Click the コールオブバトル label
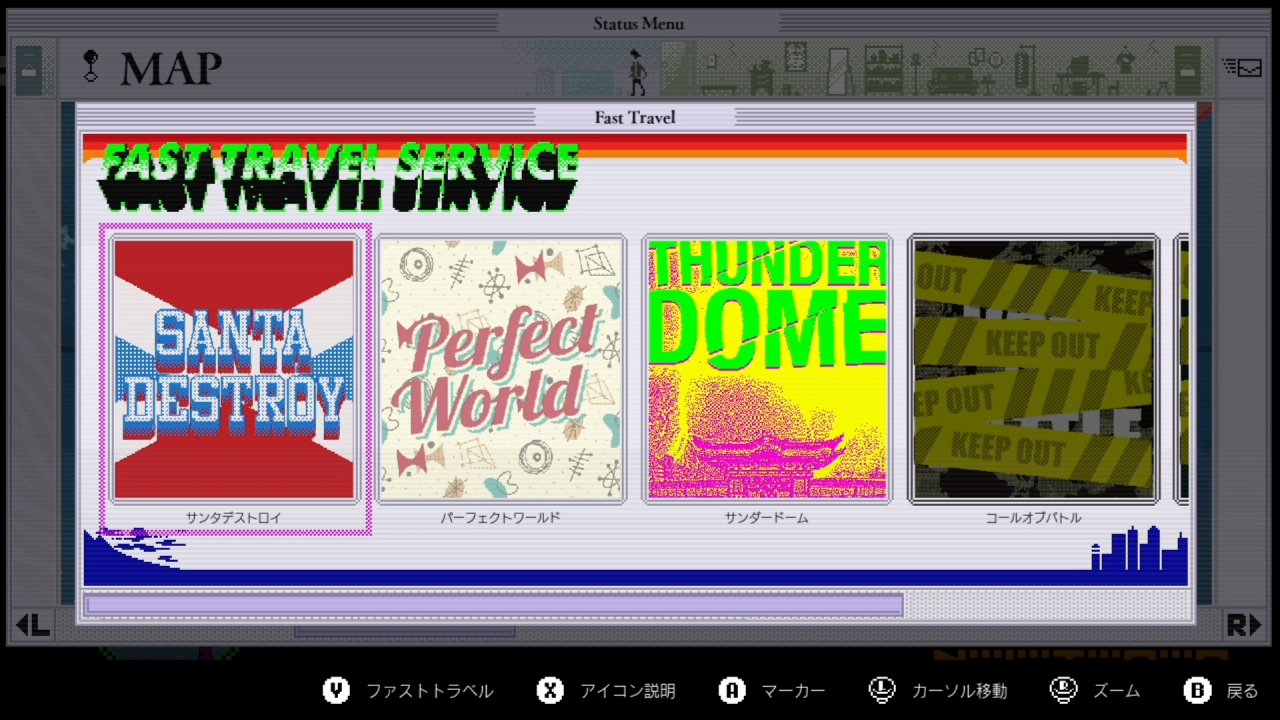The image size is (1280, 720). [1033, 518]
